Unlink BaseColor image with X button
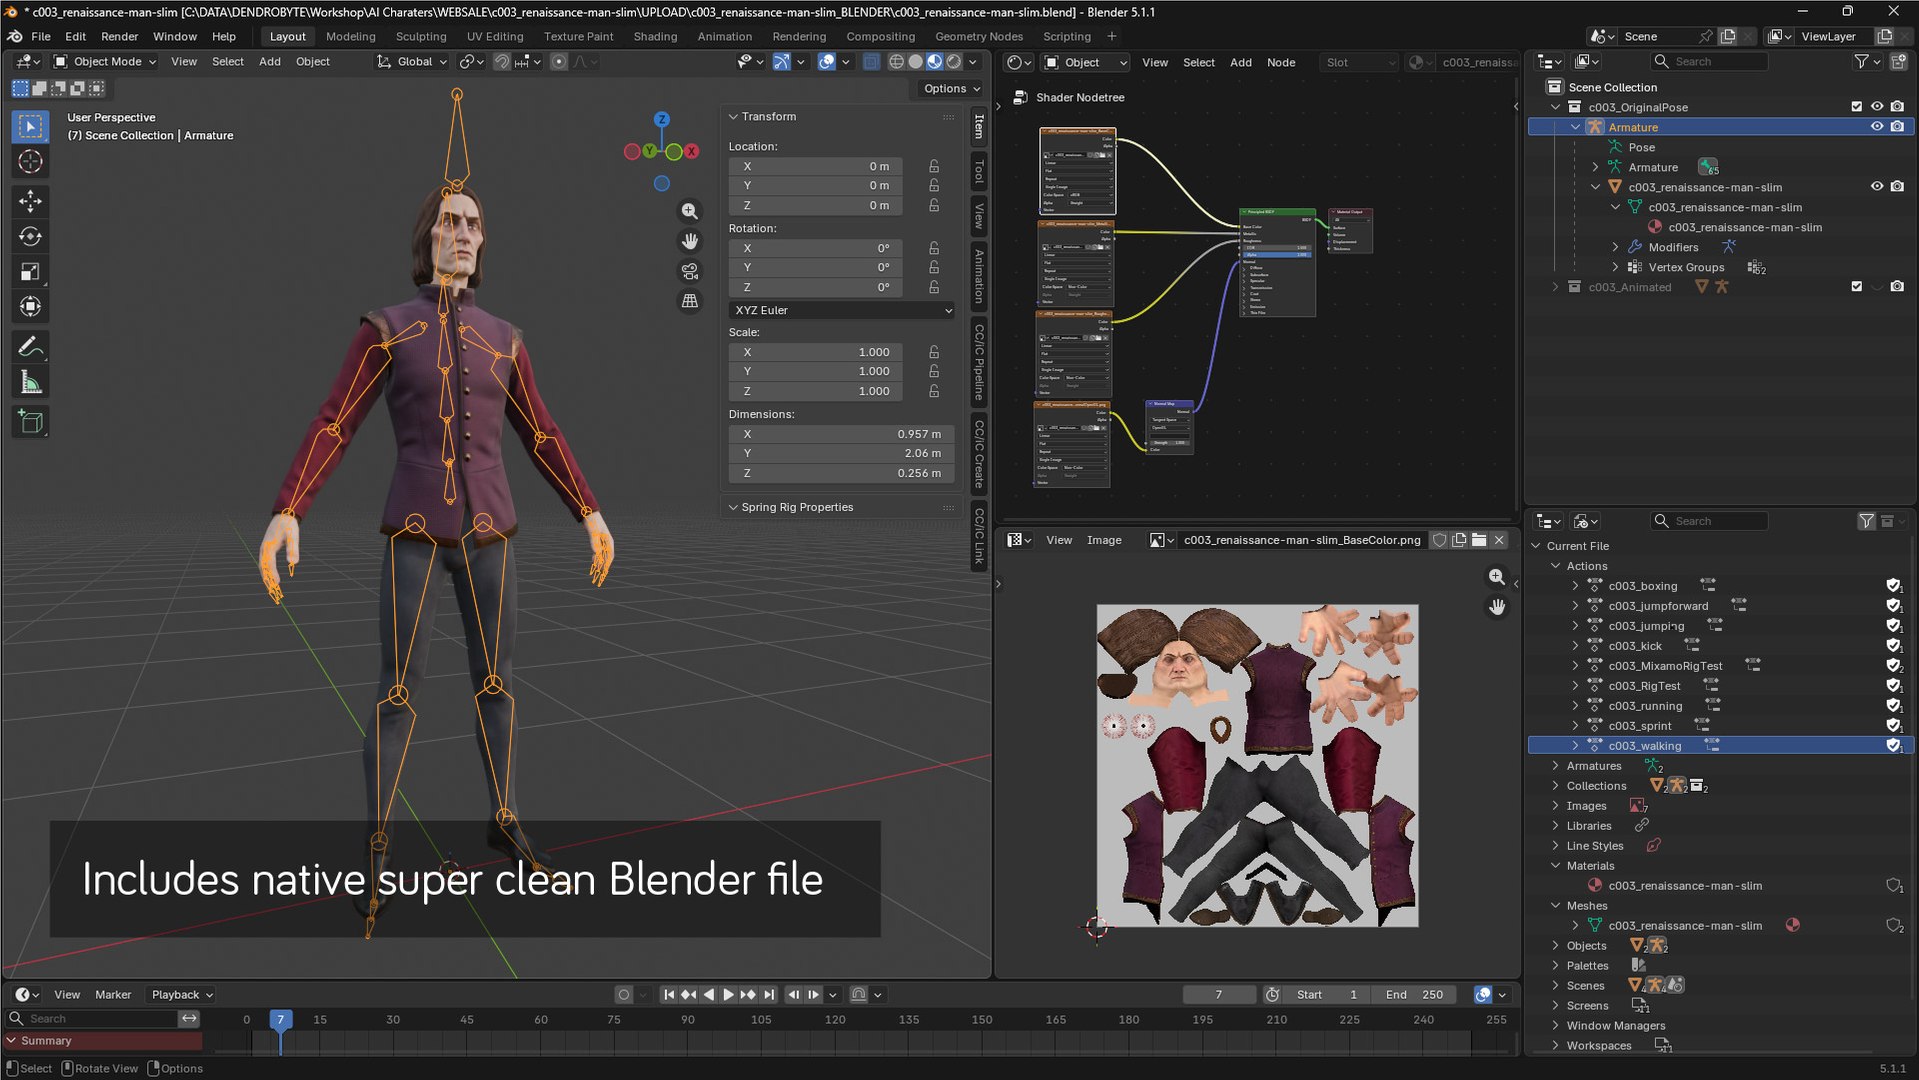Viewport: 1919px width, 1080px height. pos(1499,540)
